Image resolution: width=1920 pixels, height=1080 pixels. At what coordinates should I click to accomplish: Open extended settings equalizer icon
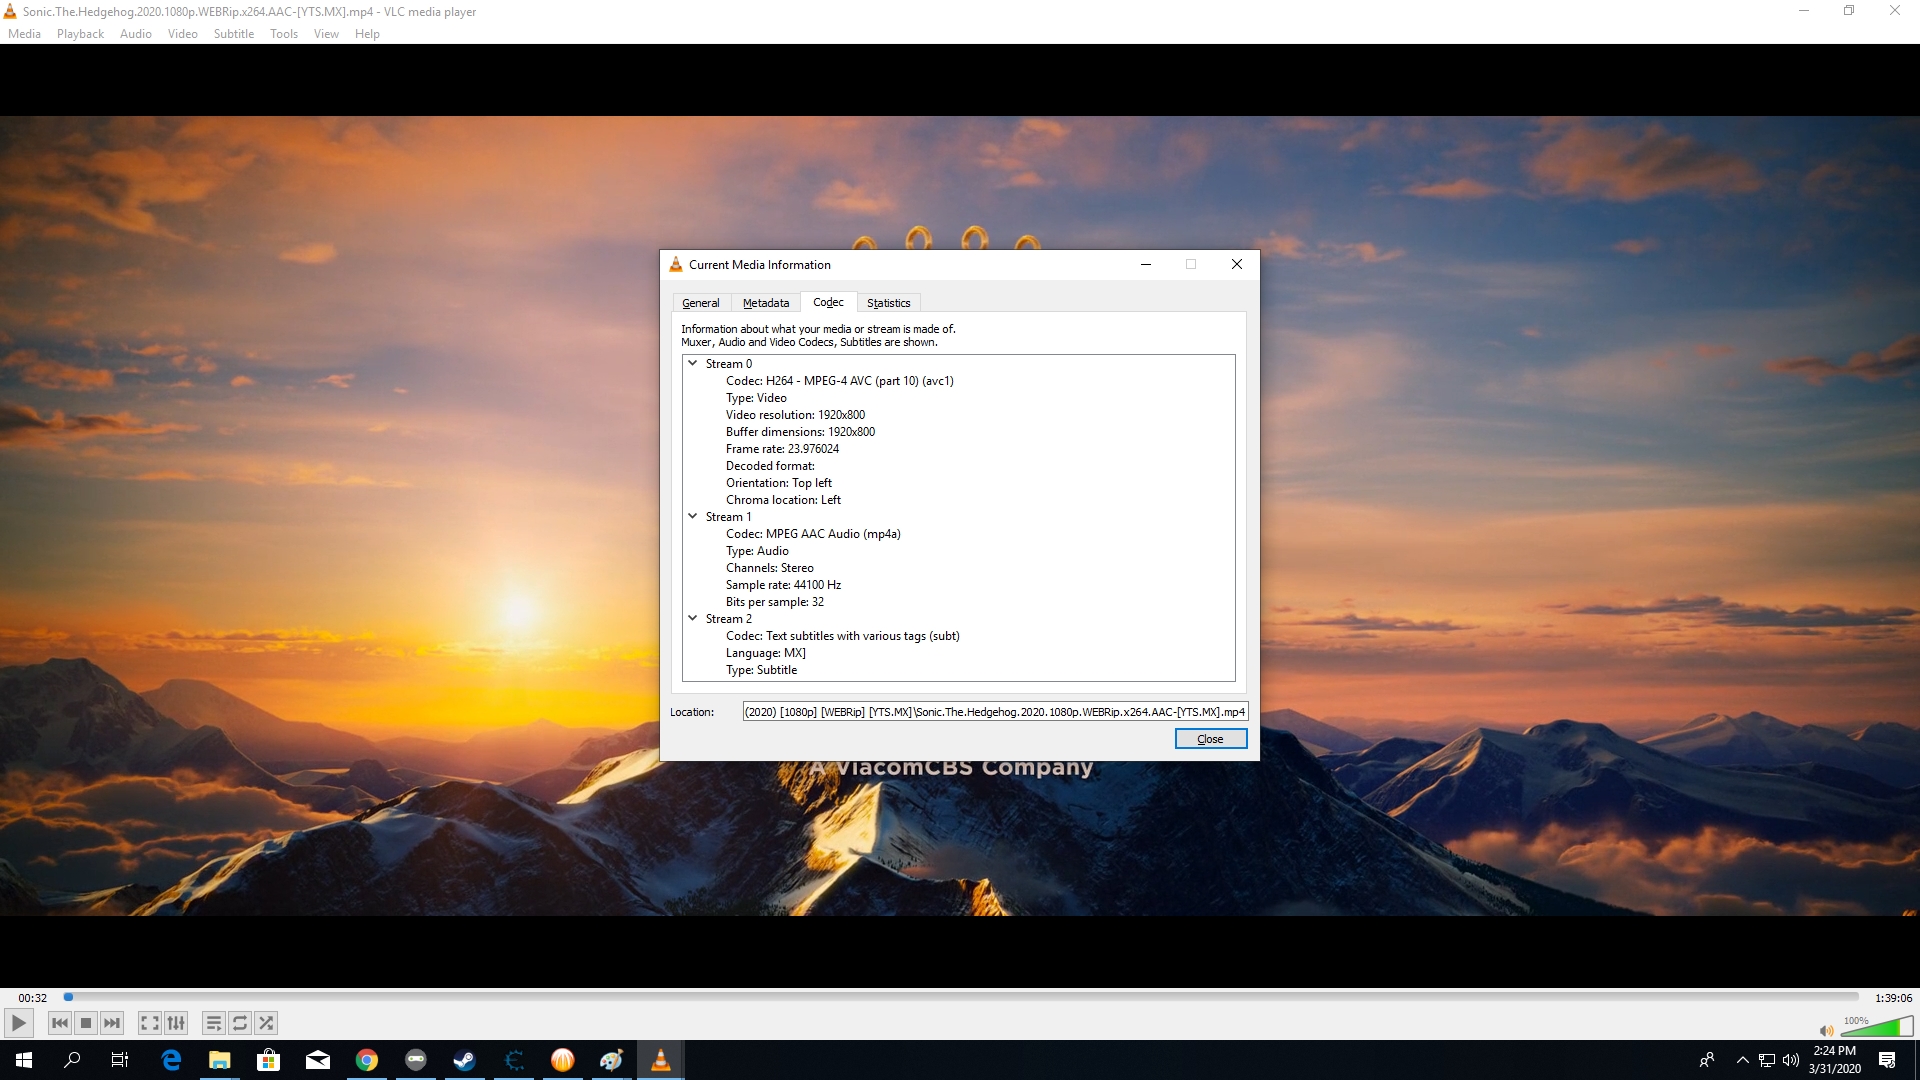[x=176, y=1023]
